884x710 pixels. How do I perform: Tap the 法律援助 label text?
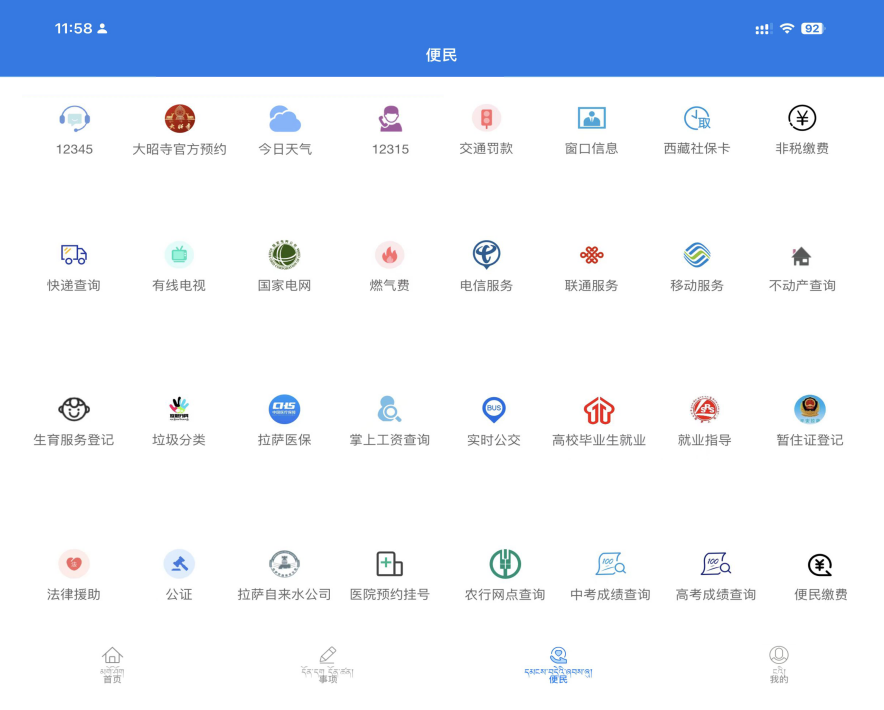(74, 595)
